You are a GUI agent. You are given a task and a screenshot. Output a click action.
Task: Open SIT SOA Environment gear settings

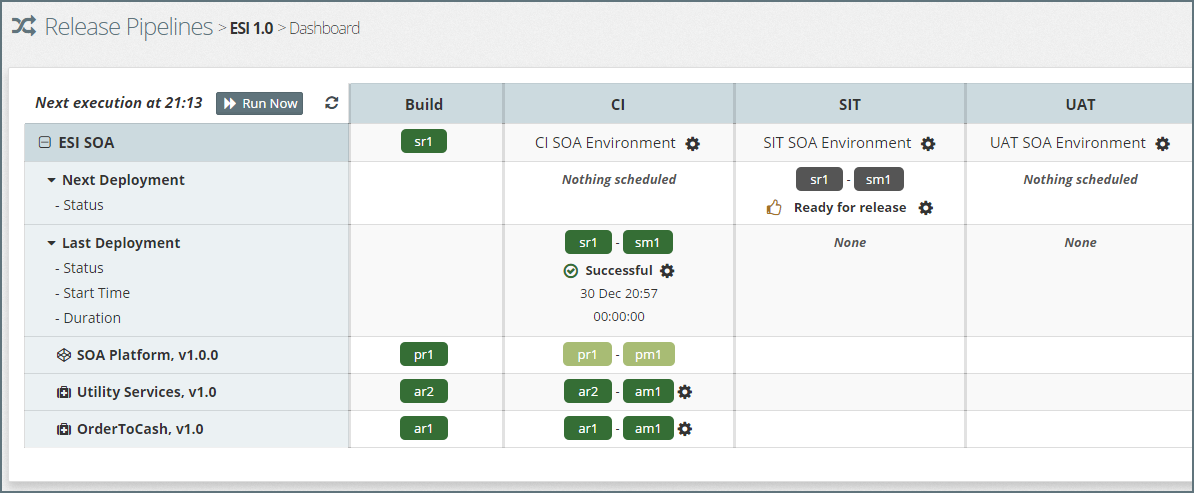pos(928,144)
